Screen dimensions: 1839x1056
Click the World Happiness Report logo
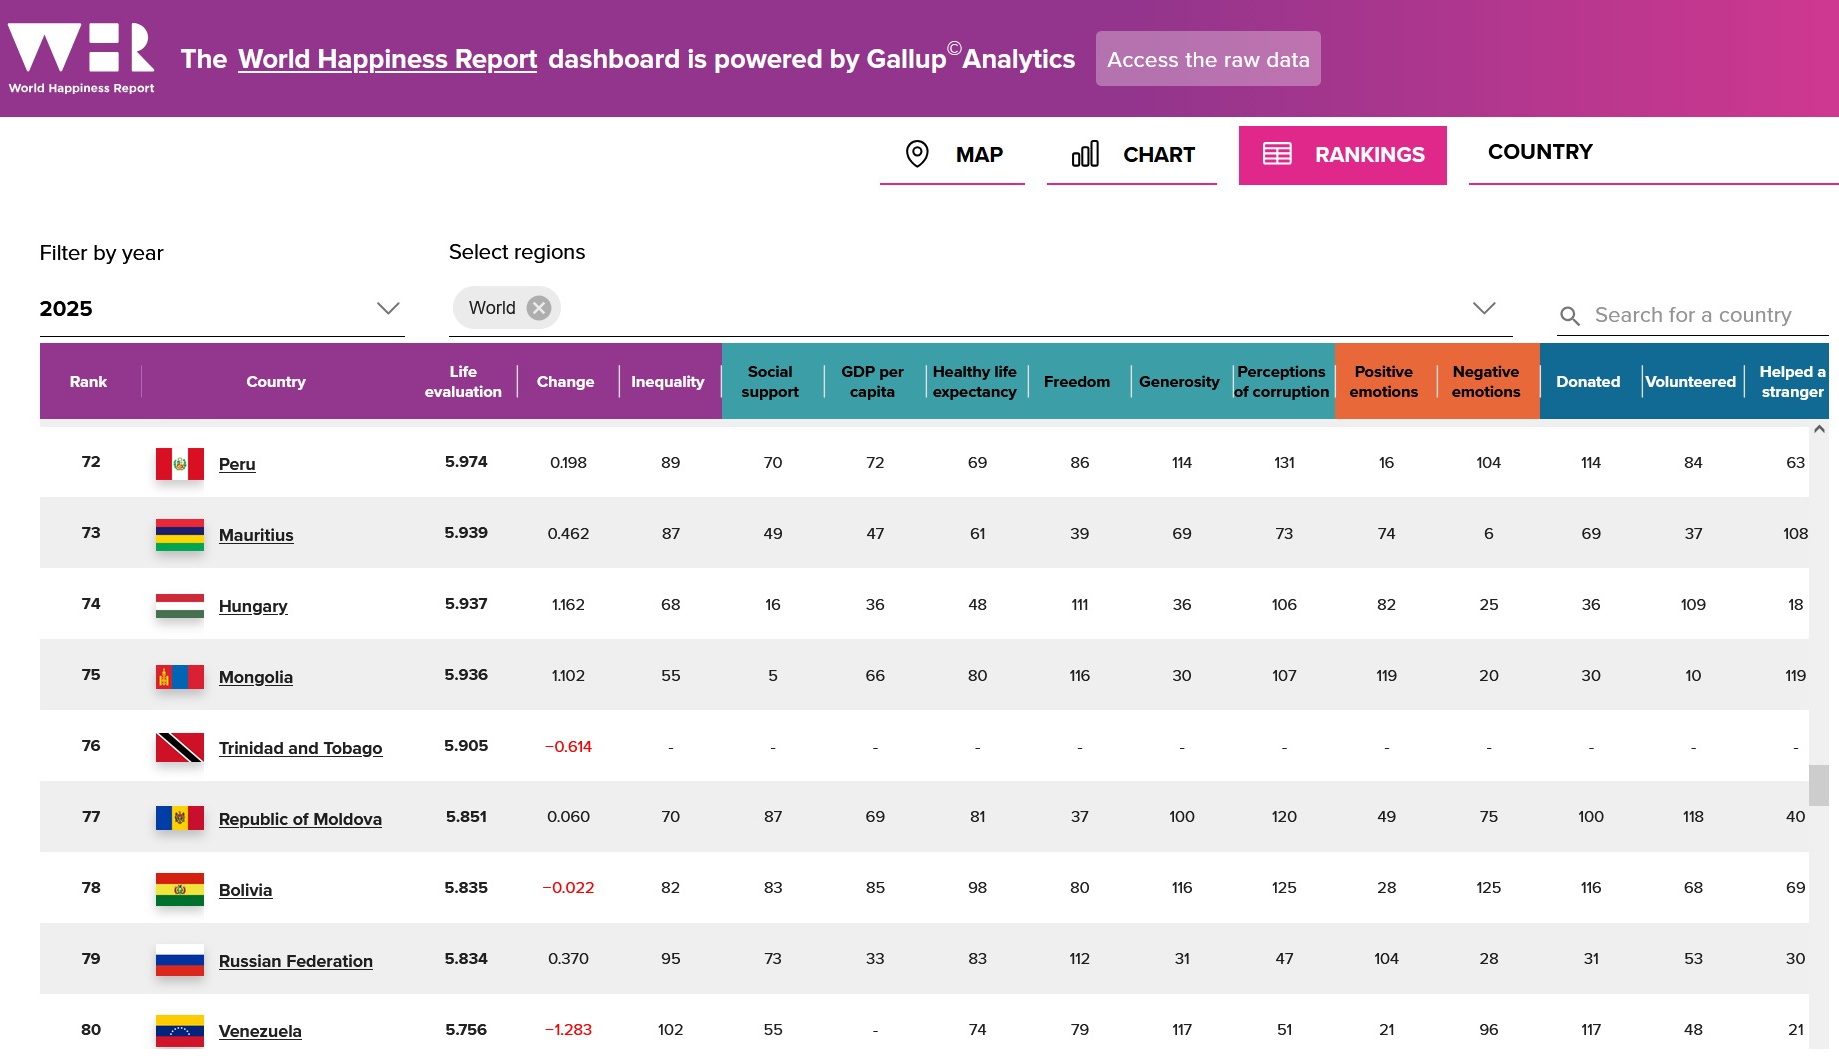point(81,58)
